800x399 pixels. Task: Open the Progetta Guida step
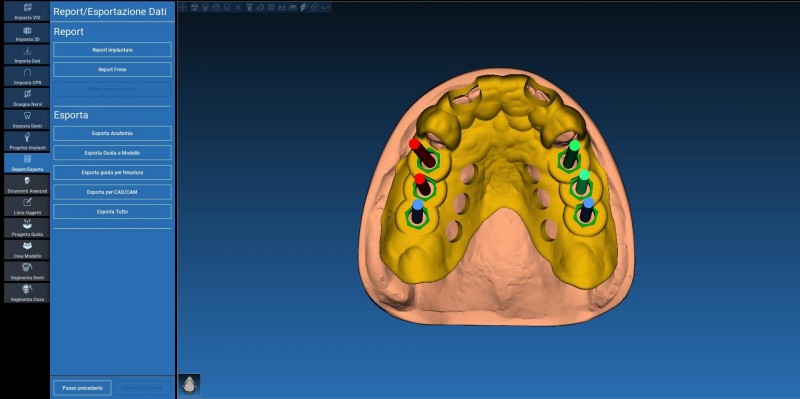click(27, 228)
